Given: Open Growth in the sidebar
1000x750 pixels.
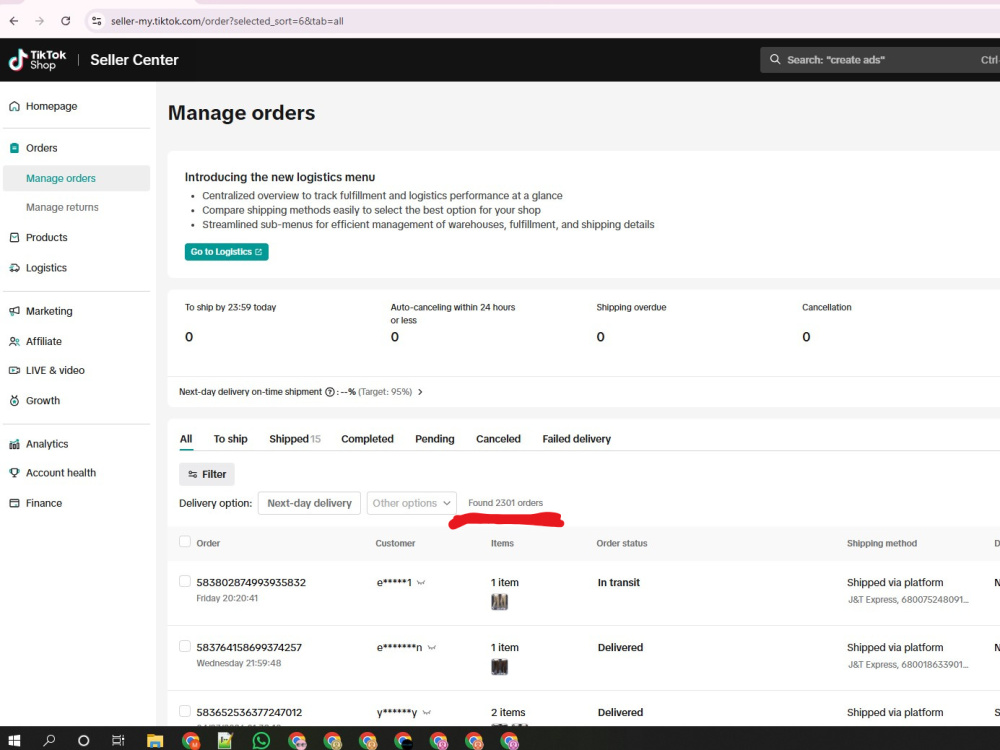Looking at the screenshot, I should click(43, 401).
